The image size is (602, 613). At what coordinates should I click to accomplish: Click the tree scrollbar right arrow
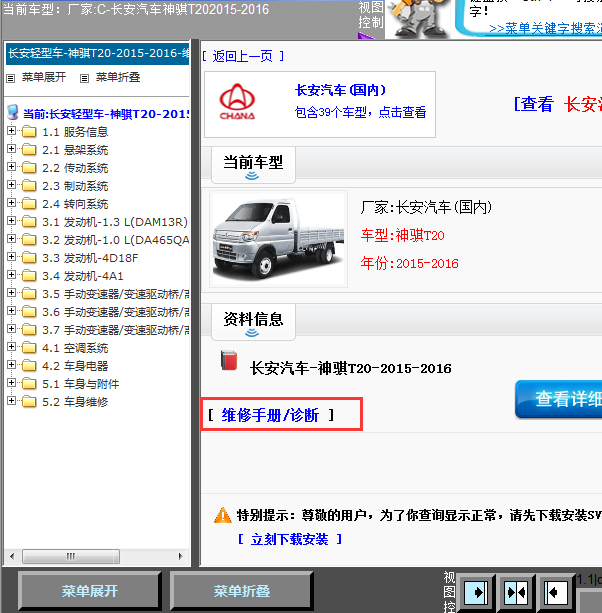click(x=180, y=556)
